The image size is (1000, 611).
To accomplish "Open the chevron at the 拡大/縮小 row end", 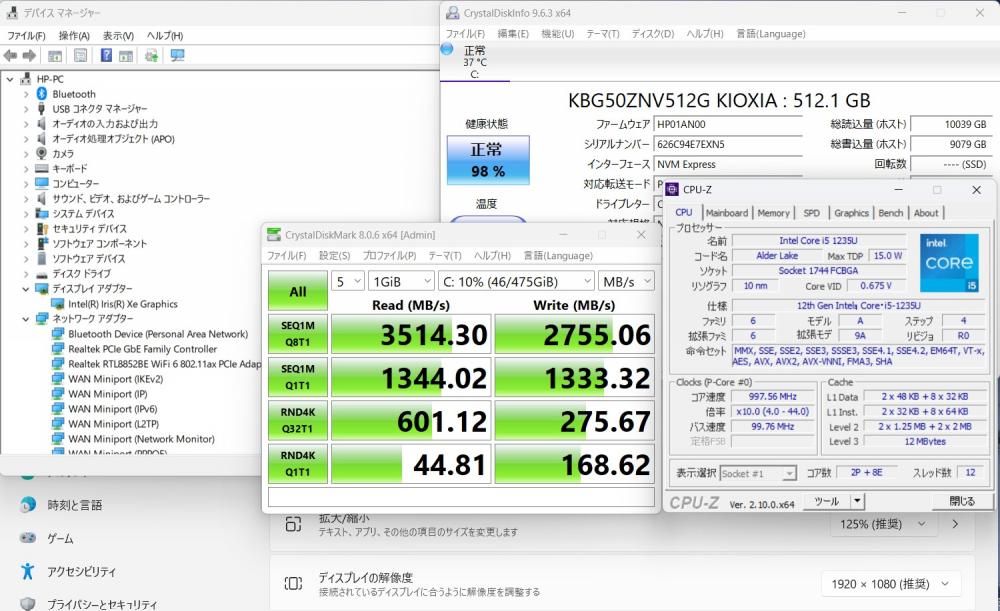I will click(x=955, y=524).
